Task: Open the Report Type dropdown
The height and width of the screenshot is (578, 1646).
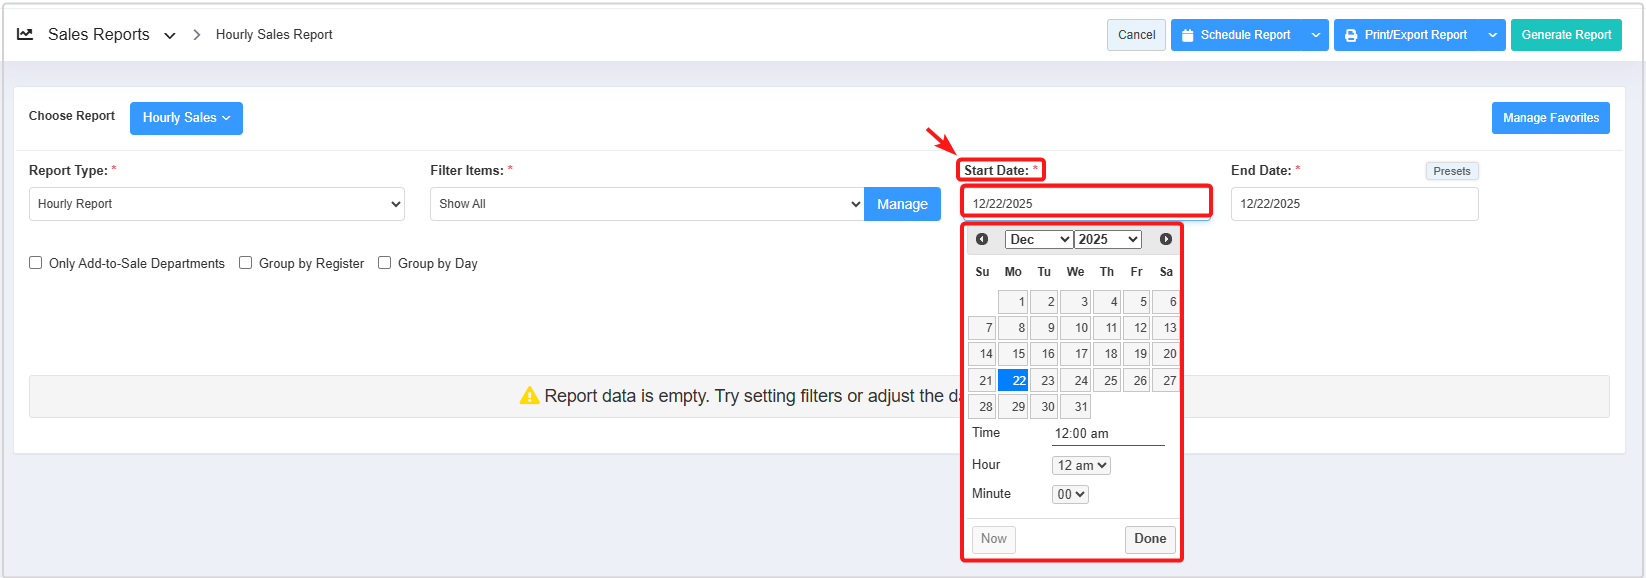Action: coord(216,204)
